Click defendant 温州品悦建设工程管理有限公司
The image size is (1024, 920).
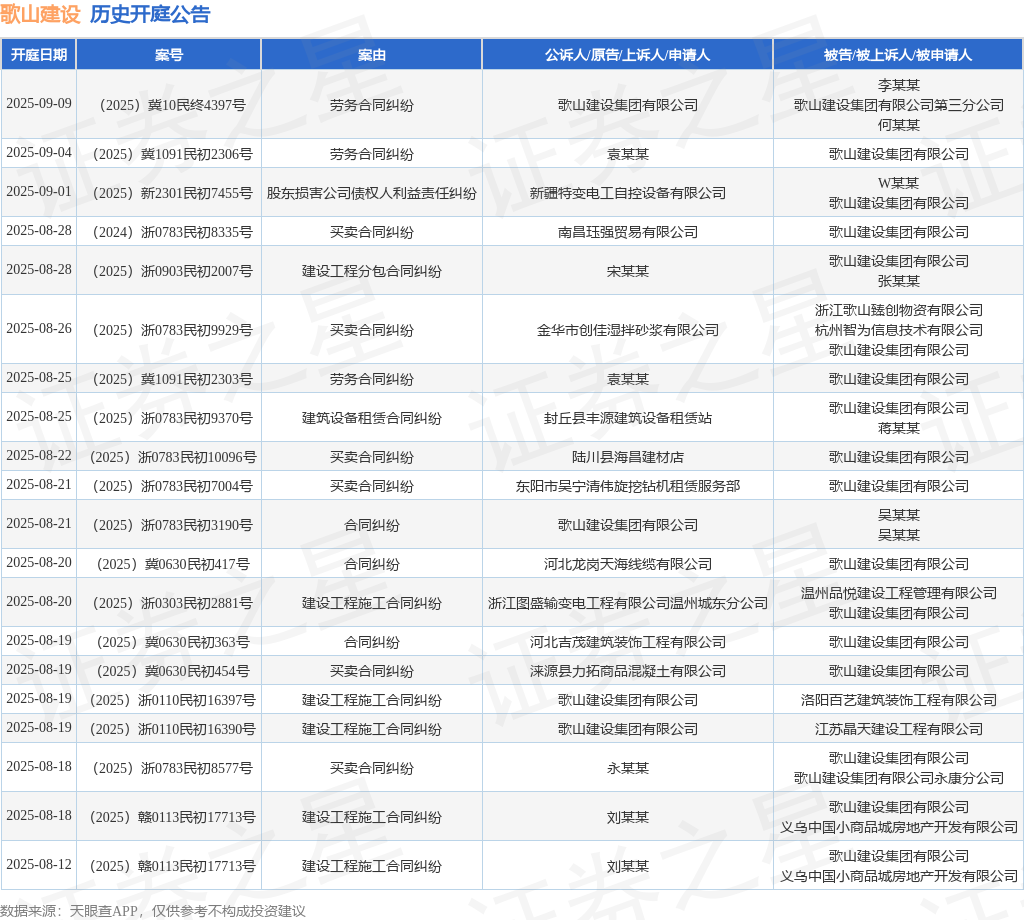tap(899, 594)
